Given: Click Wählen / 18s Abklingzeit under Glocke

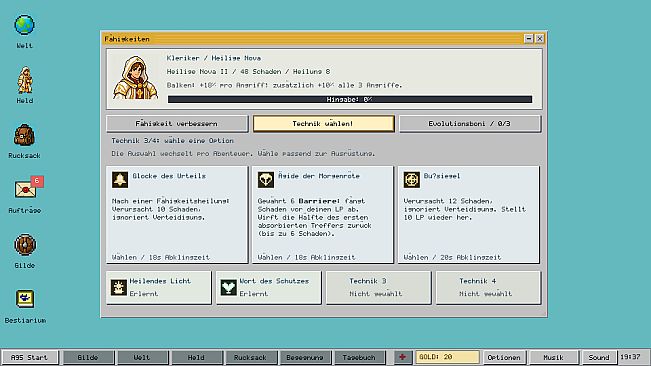Looking at the screenshot, I should [161, 257].
